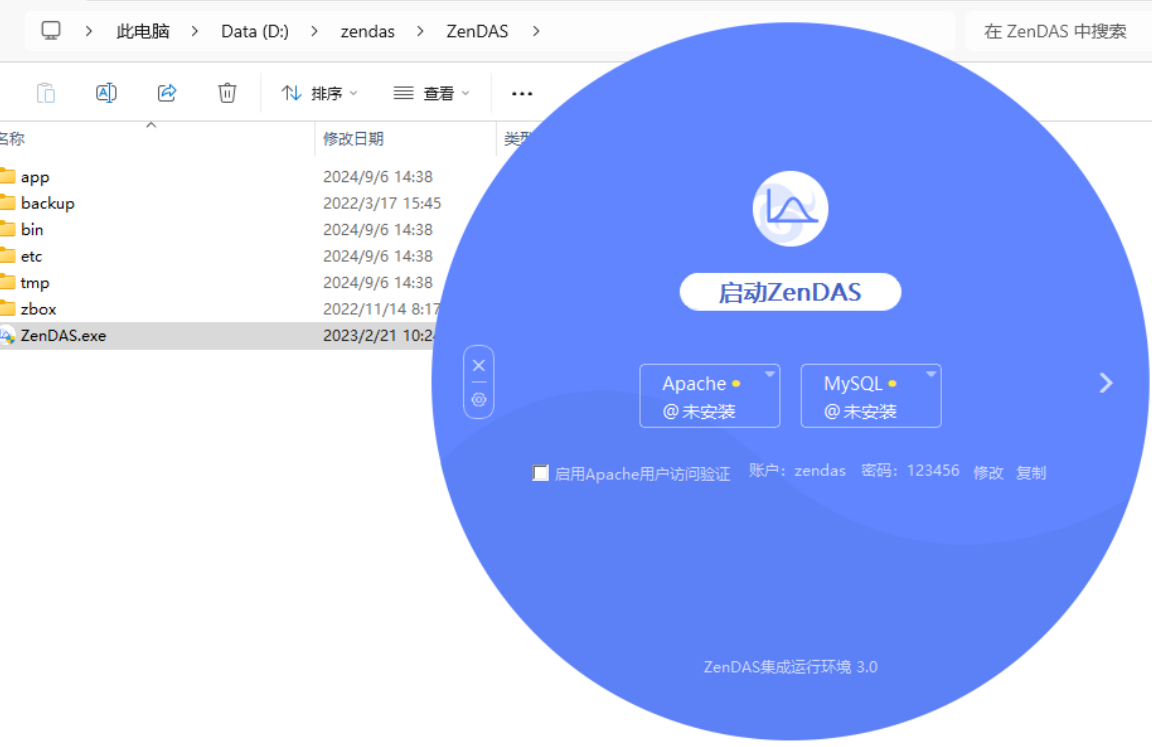
Task: Enable Apache user access verification checkbox
Action: tap(541, 473)
